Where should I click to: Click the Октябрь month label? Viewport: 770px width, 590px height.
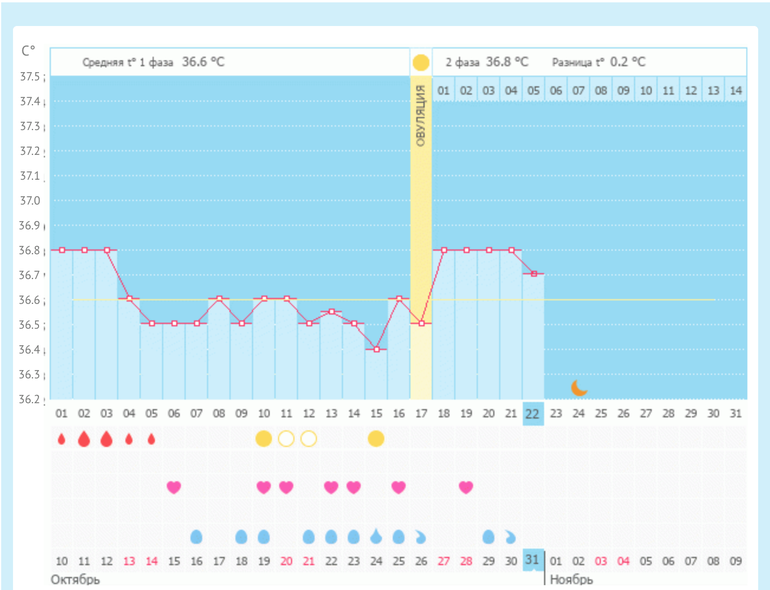73,579
